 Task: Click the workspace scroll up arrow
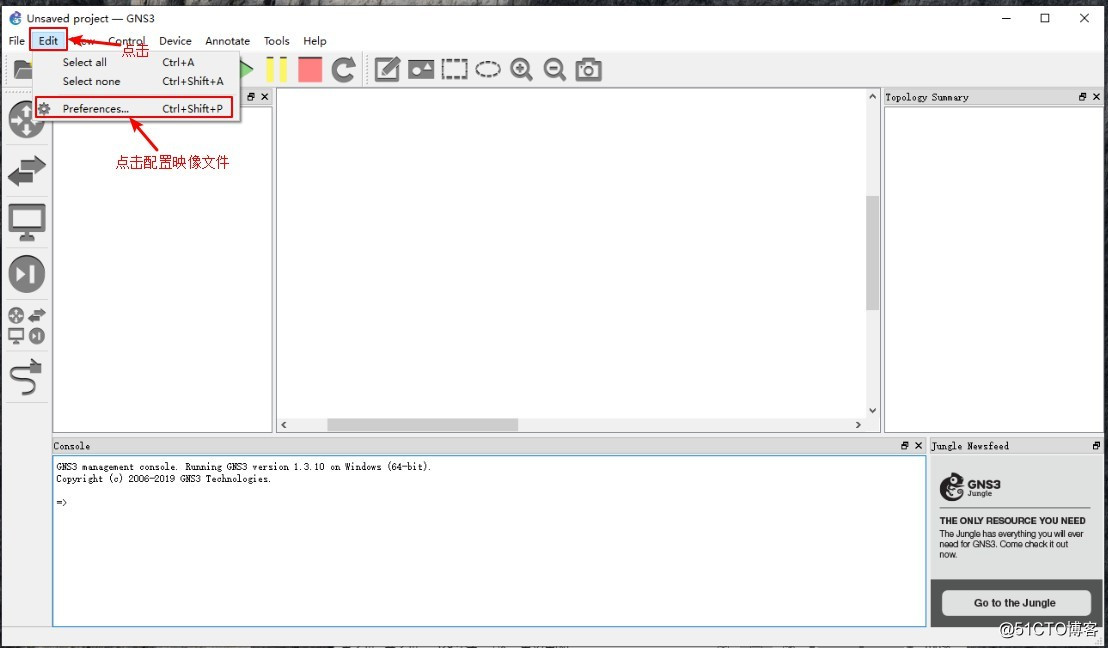click(872, 97)
